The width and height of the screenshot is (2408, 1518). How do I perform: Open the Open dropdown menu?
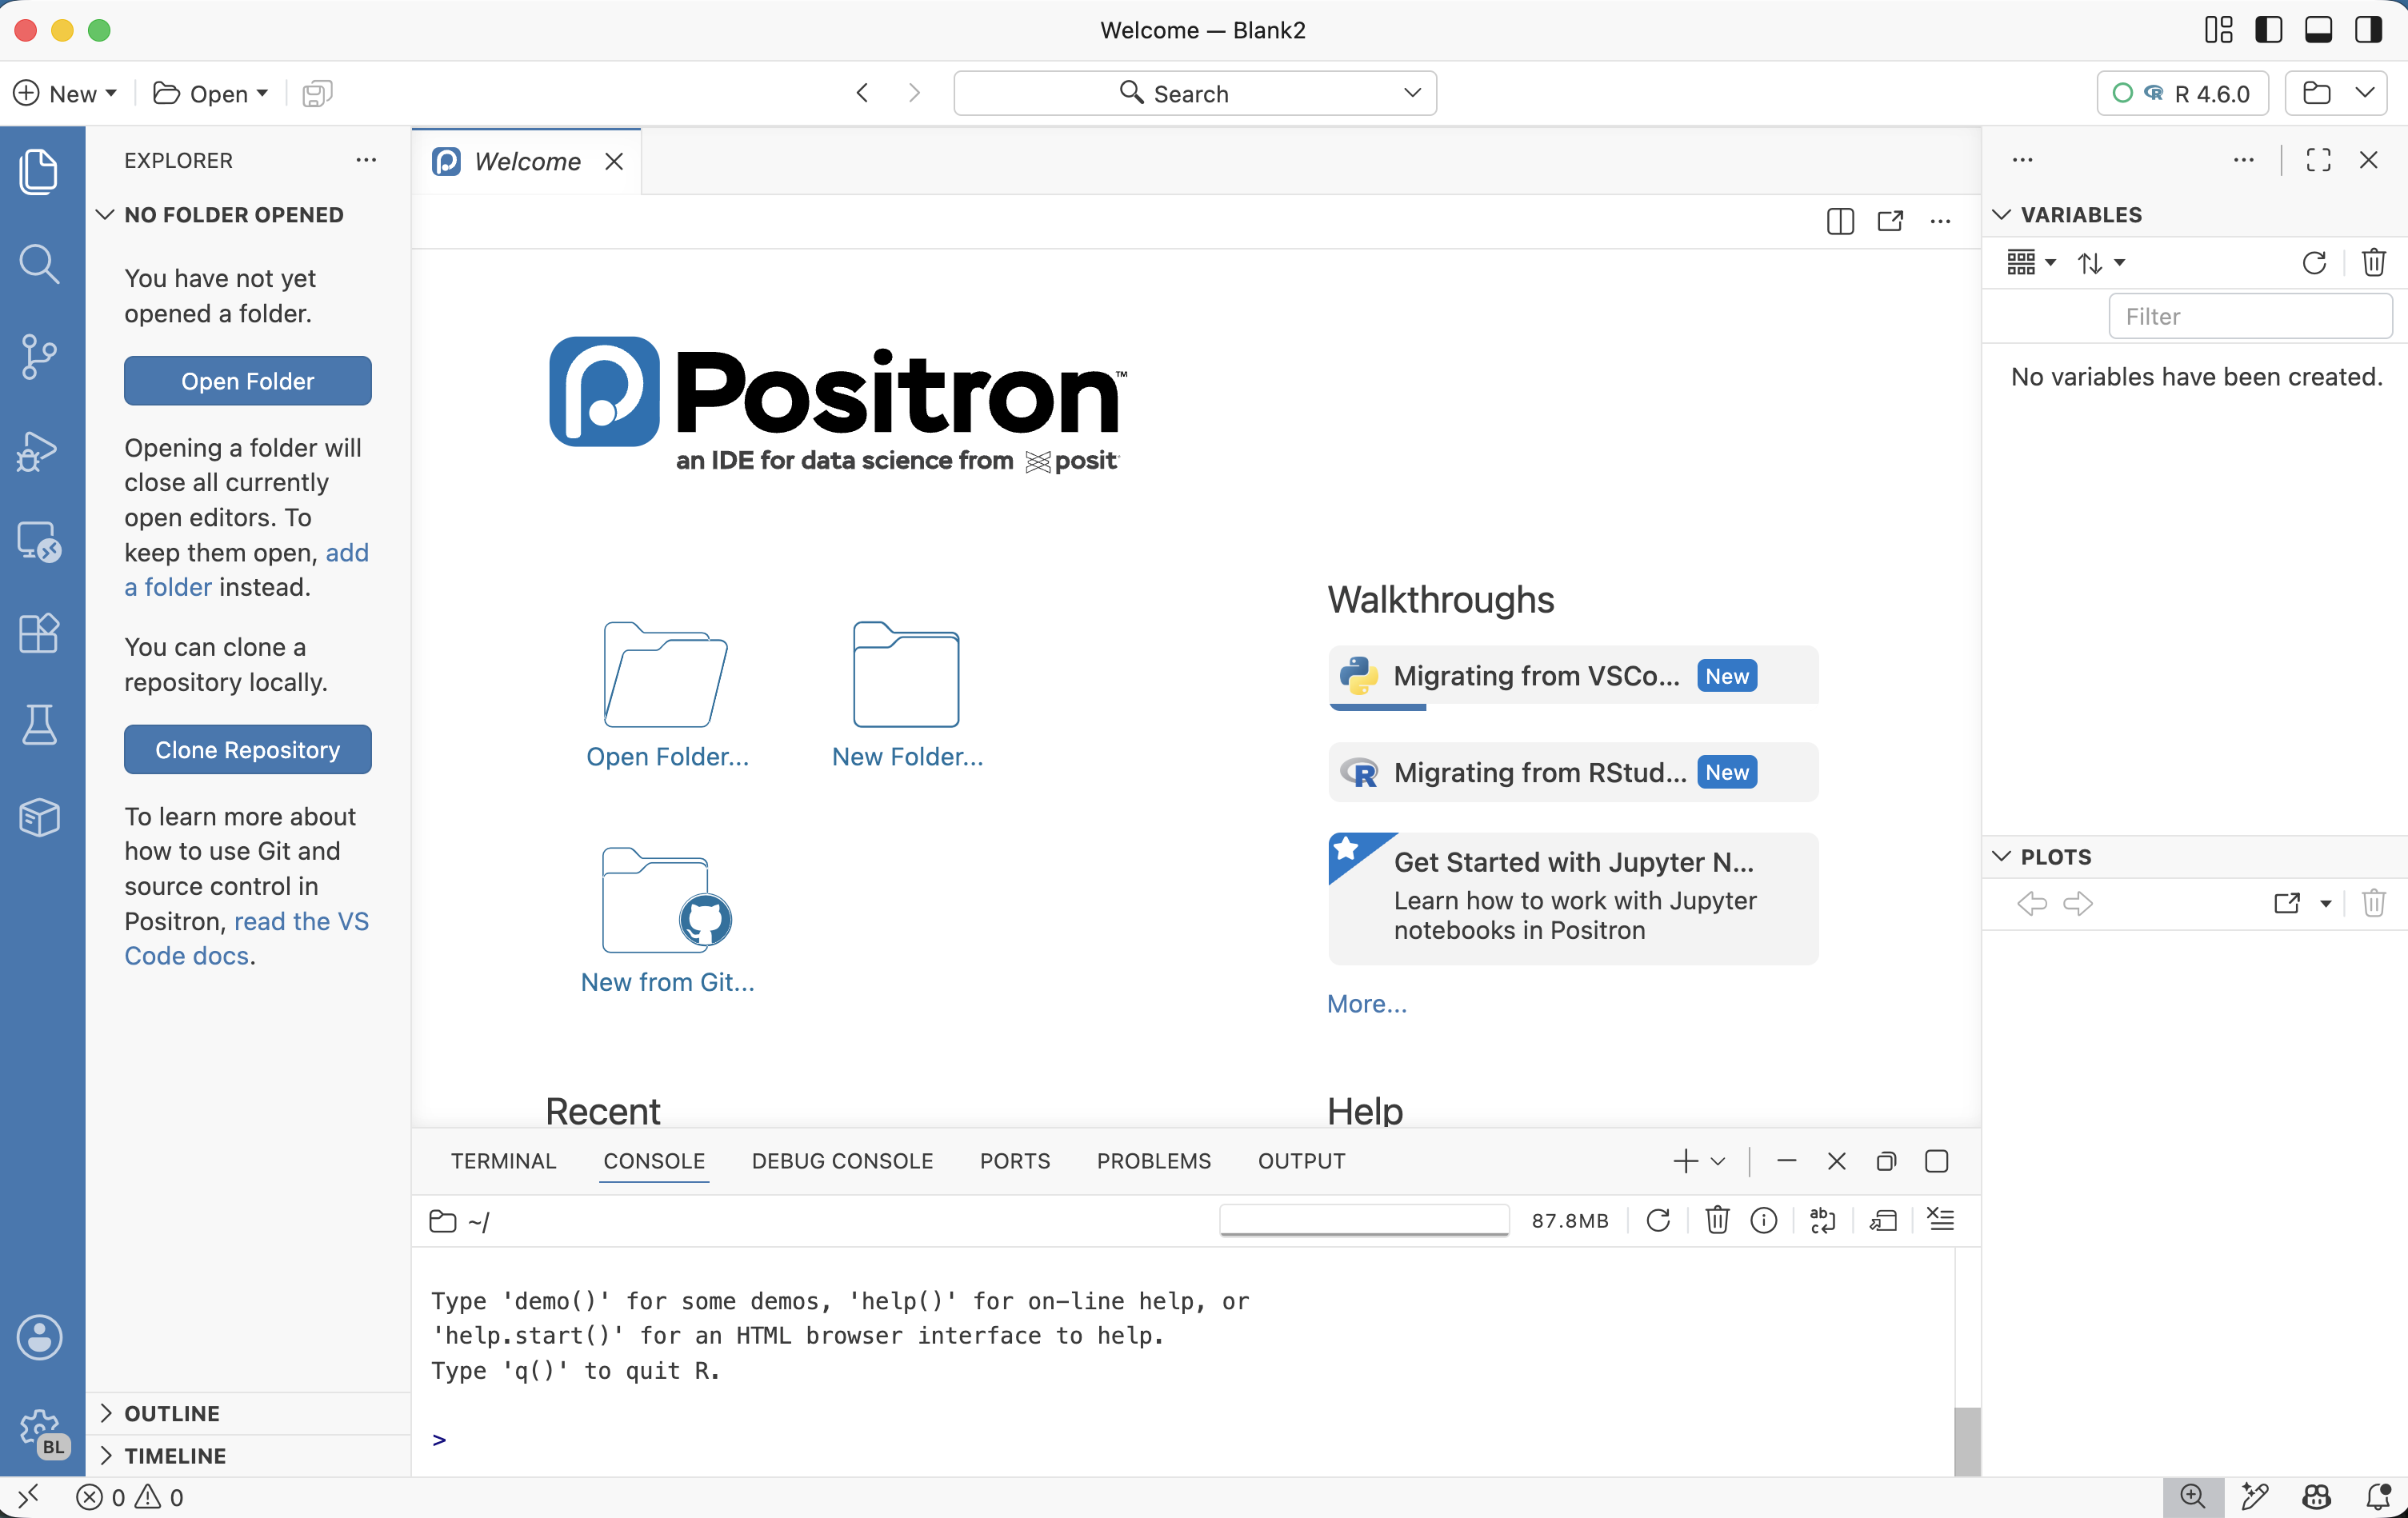pos(211,93)
